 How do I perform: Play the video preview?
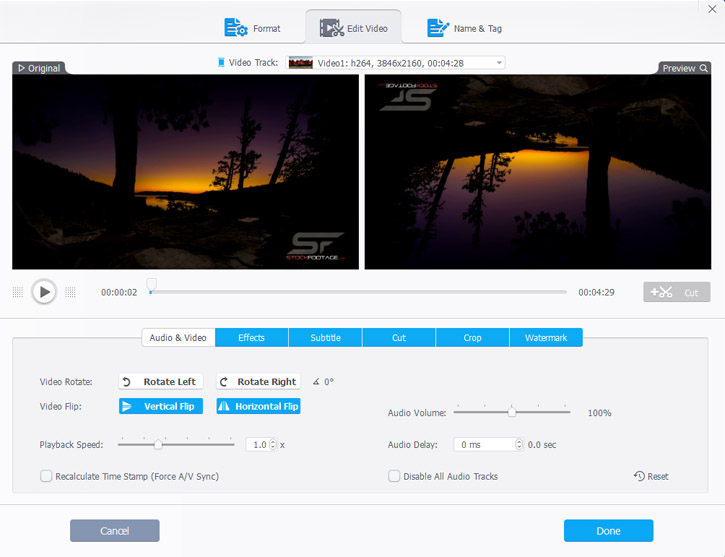(x=44, y=292)
